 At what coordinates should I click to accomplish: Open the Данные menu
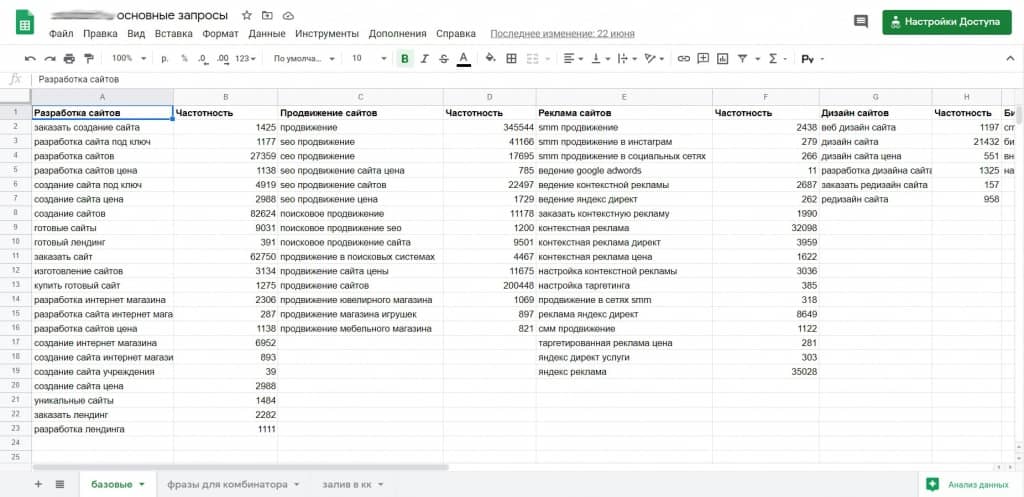coord(267,33)
